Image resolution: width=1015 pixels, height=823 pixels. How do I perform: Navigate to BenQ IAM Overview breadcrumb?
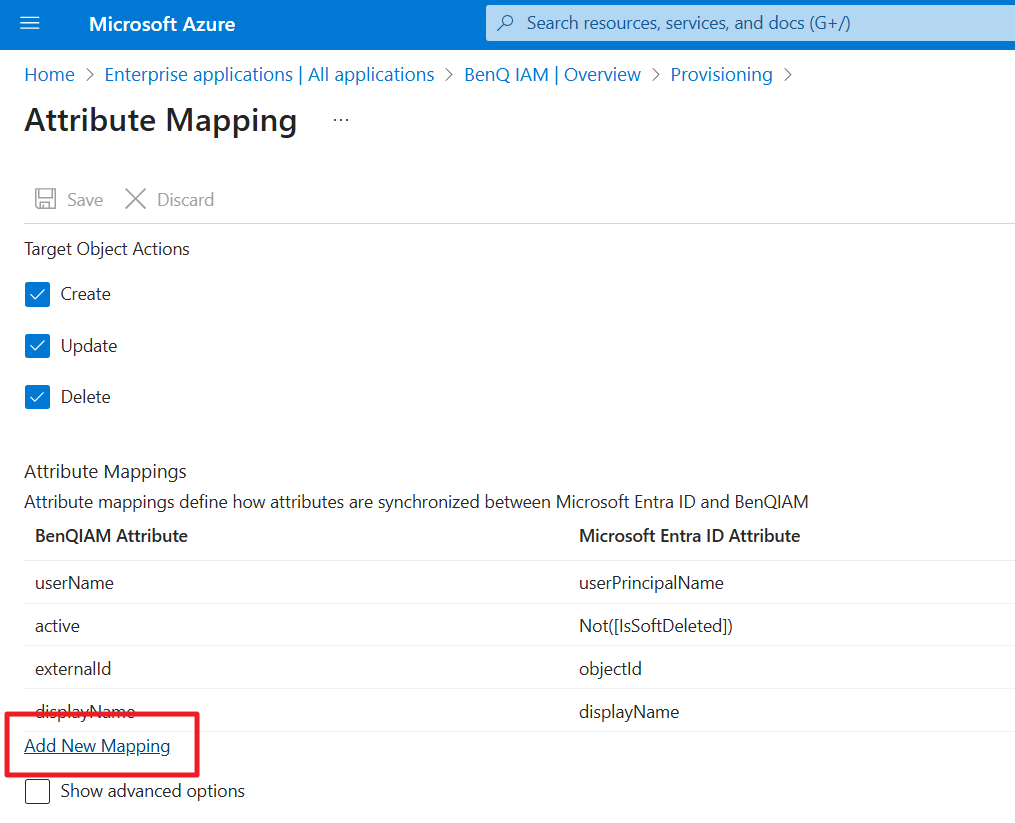[552, 75]
